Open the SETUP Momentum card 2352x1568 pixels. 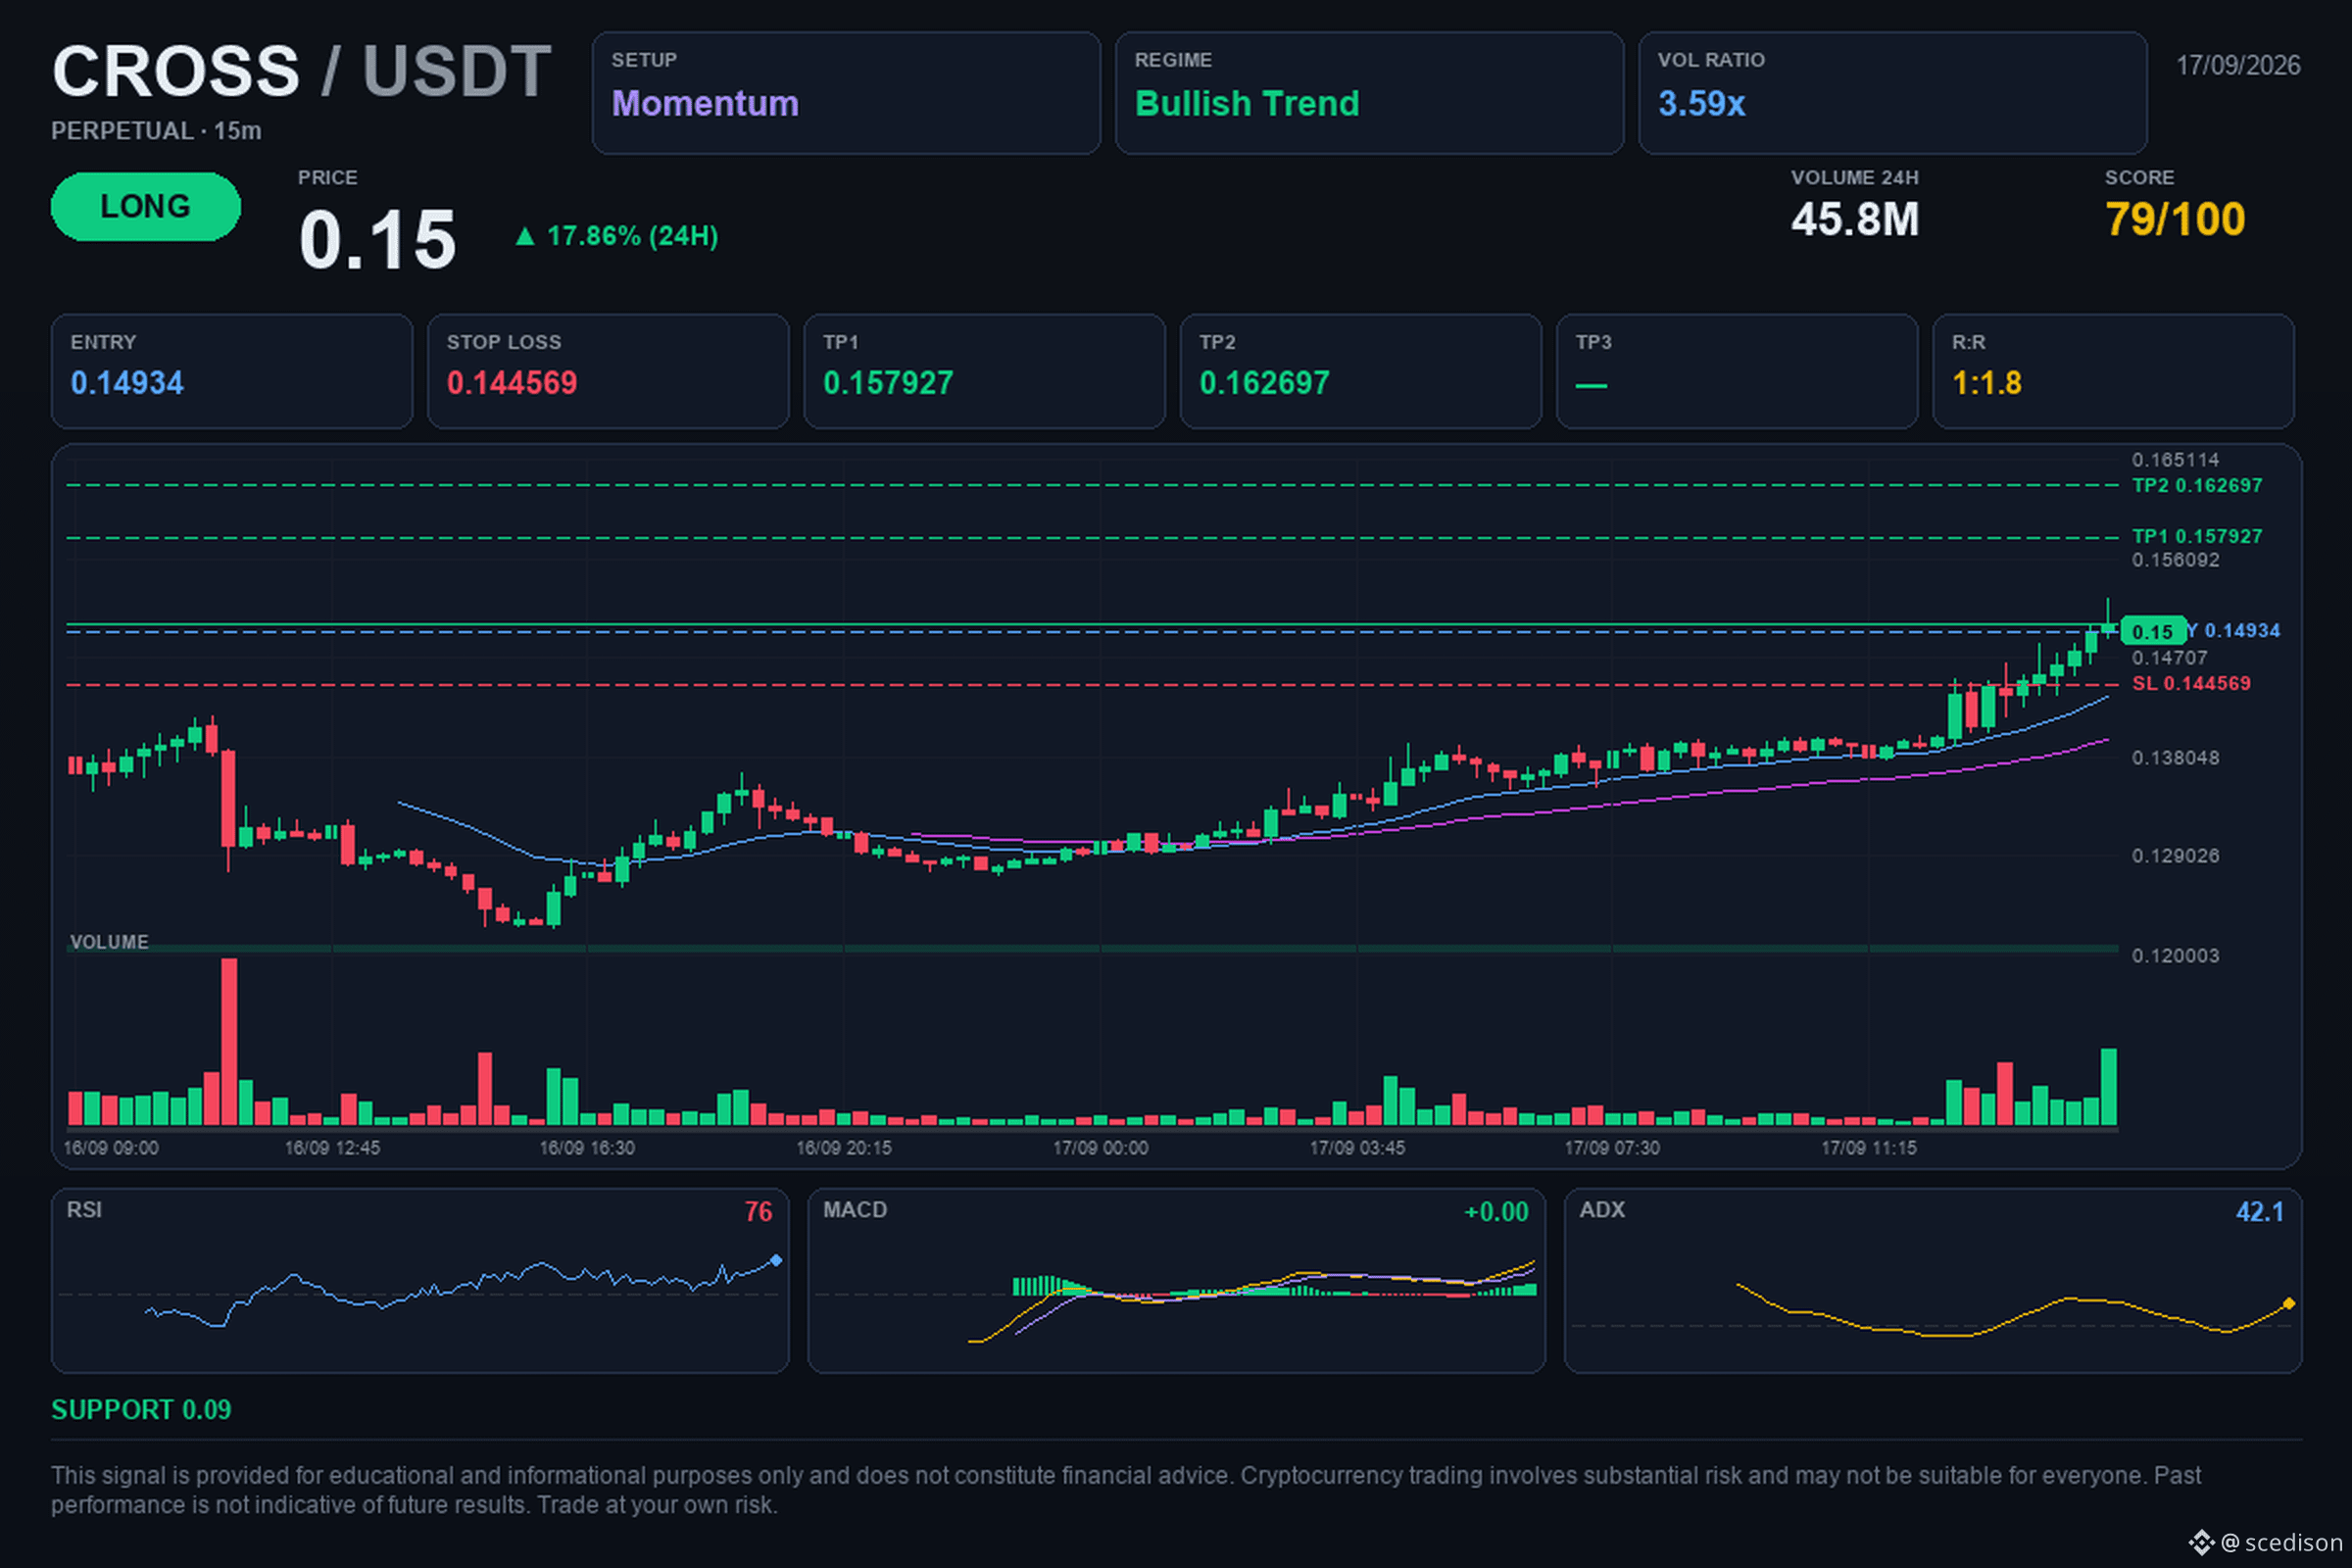[x=846, y=93]
